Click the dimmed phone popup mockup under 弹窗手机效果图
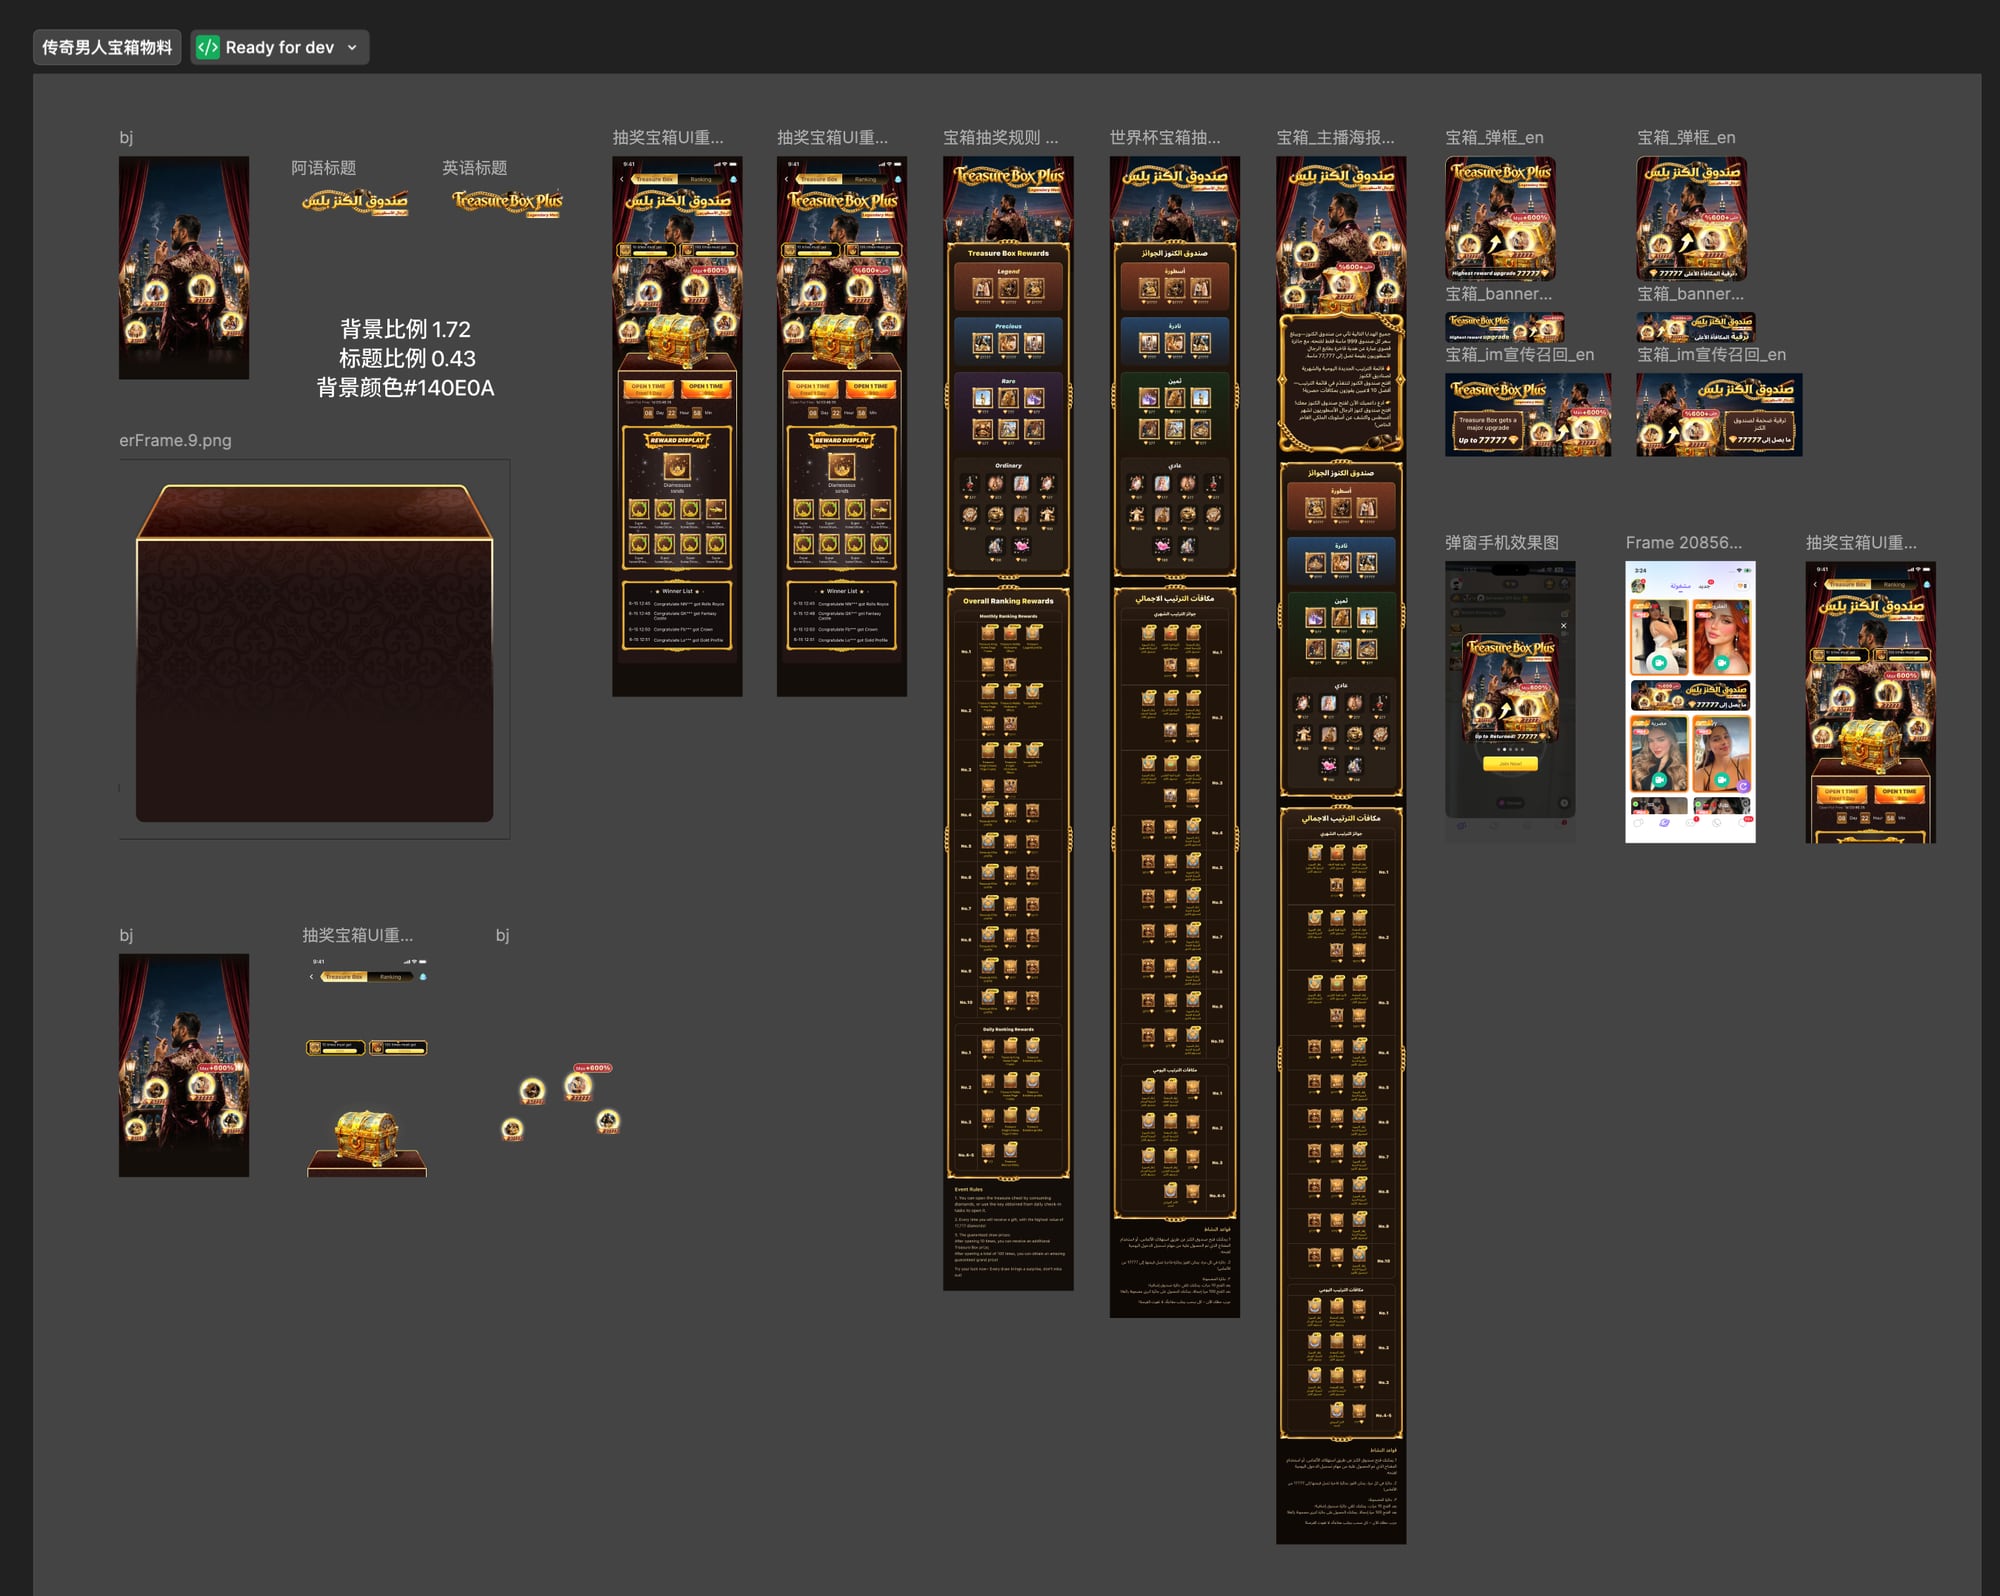The width and height of the screenshot is (2000, 1596). pyautogui.click(x=1510, y=702)
